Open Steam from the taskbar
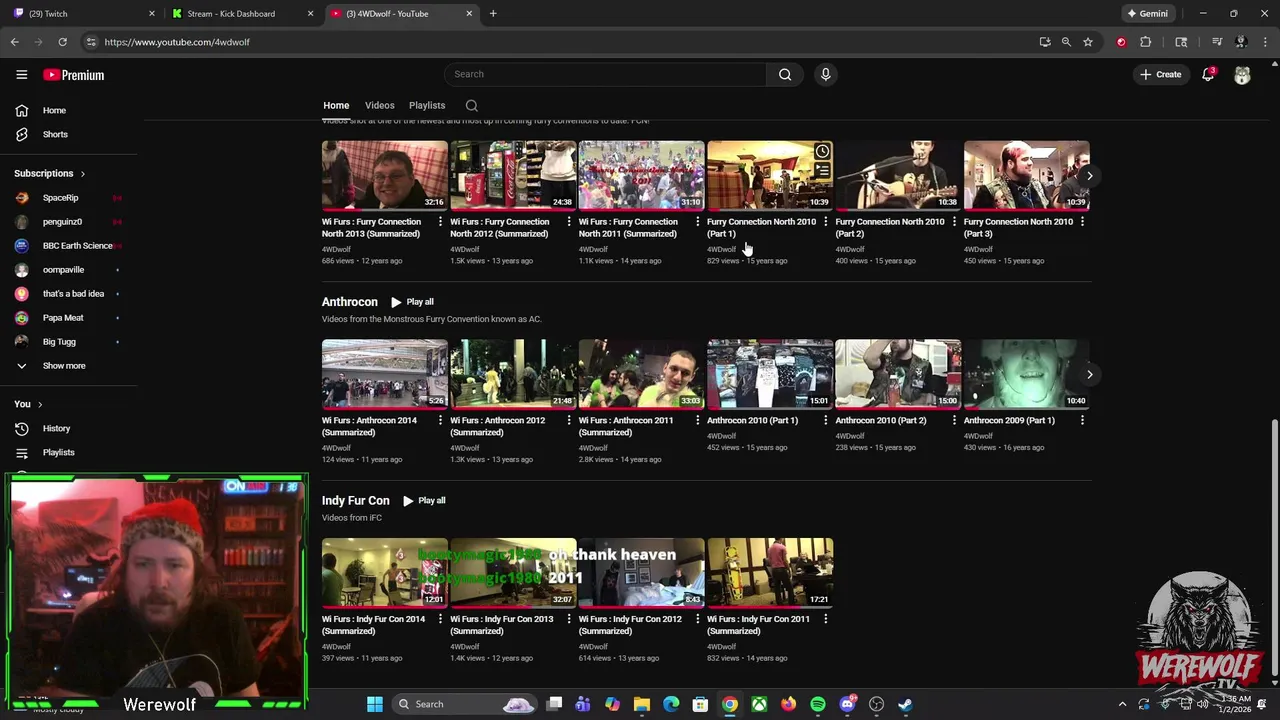Image resolution: width=1280 pixels, height=720 pixels. (x=905, y=704)
